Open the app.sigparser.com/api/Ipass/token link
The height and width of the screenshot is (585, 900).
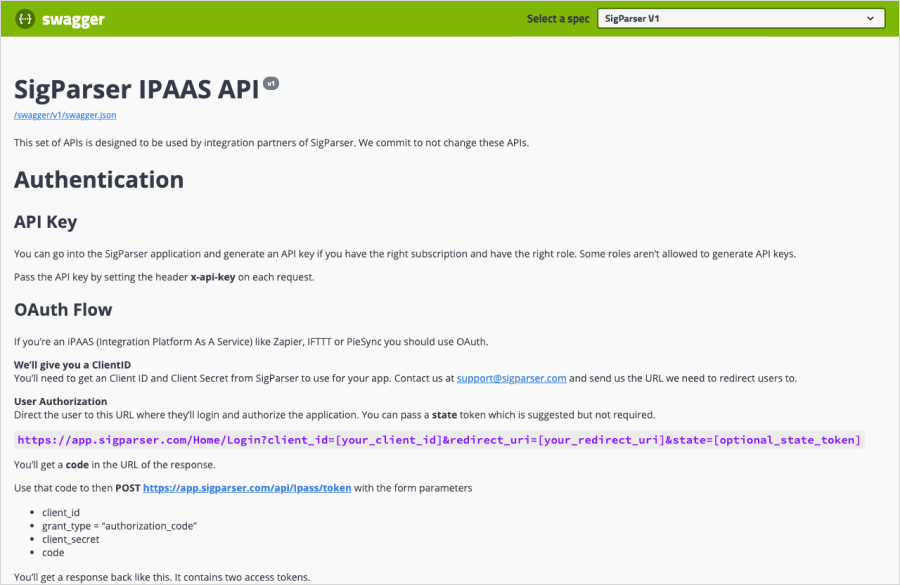(x=247, y=488)
